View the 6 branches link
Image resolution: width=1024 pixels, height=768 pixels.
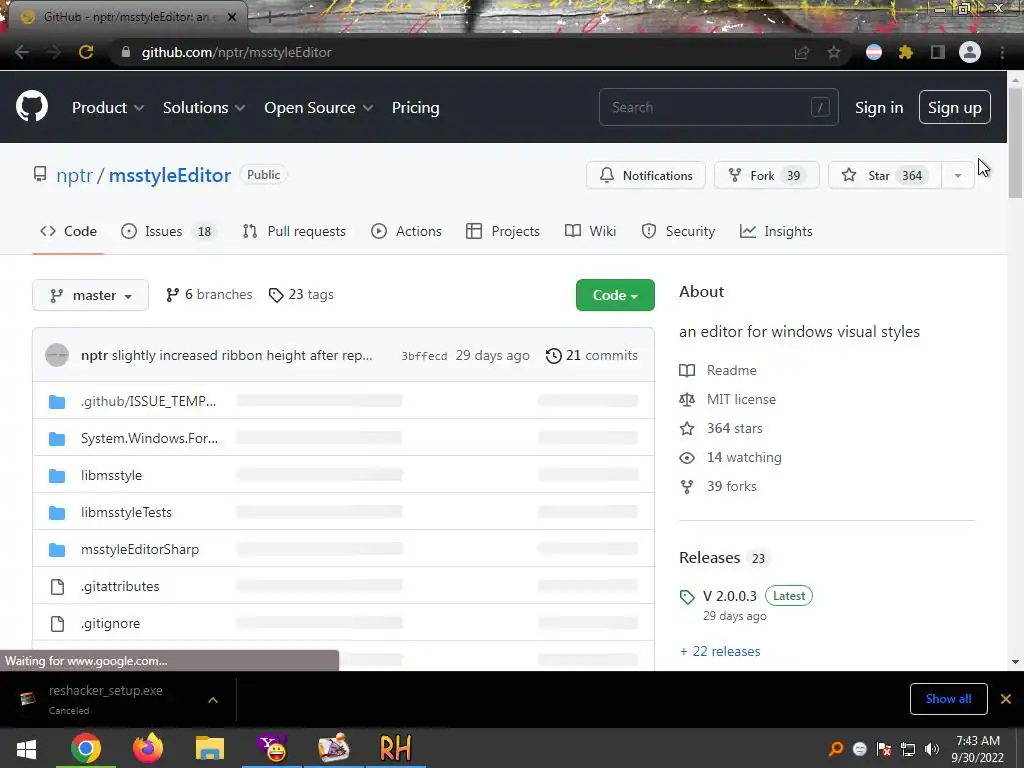[x=209, y=295]
